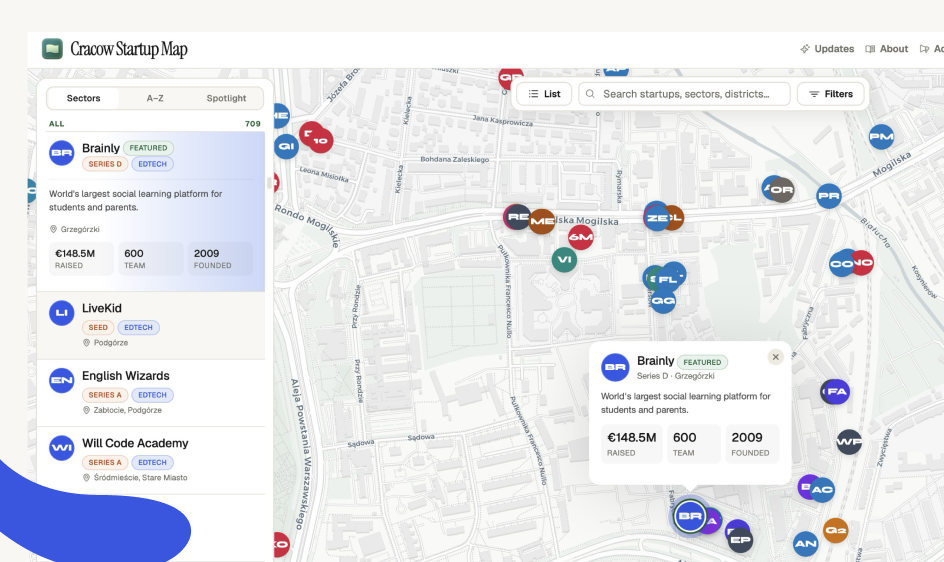Open the Updates link in header
Image resolution: width=944 pixels, height=562 pixels.
tap(827, 49)
